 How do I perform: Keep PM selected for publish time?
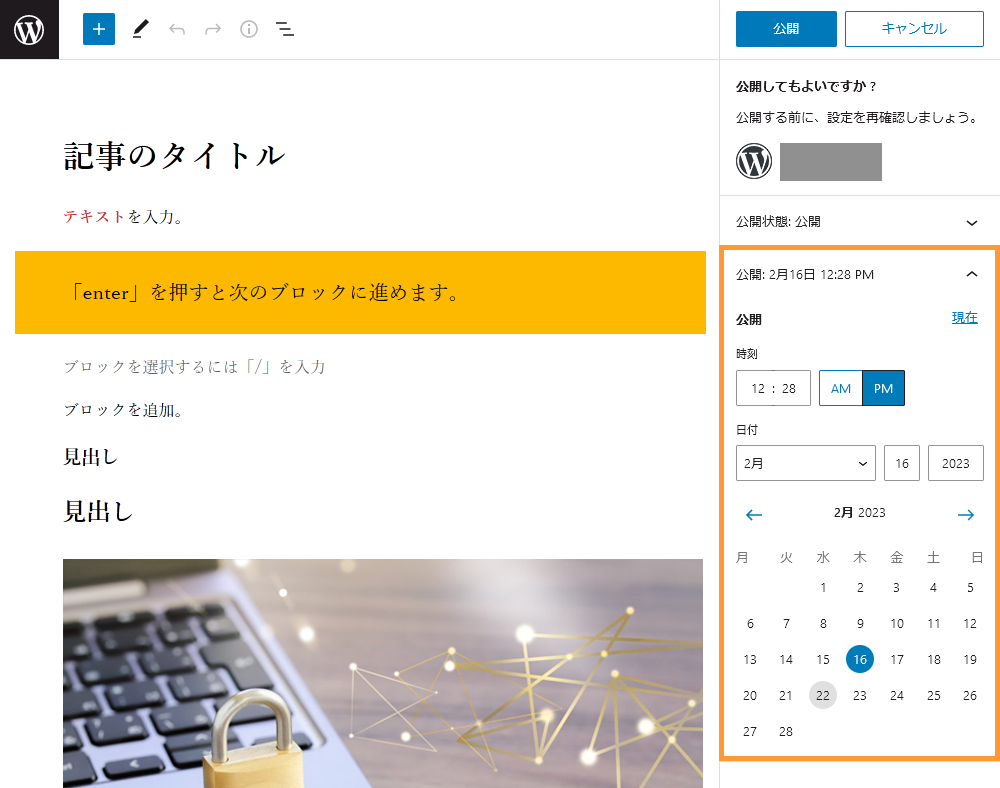[882, 388]
